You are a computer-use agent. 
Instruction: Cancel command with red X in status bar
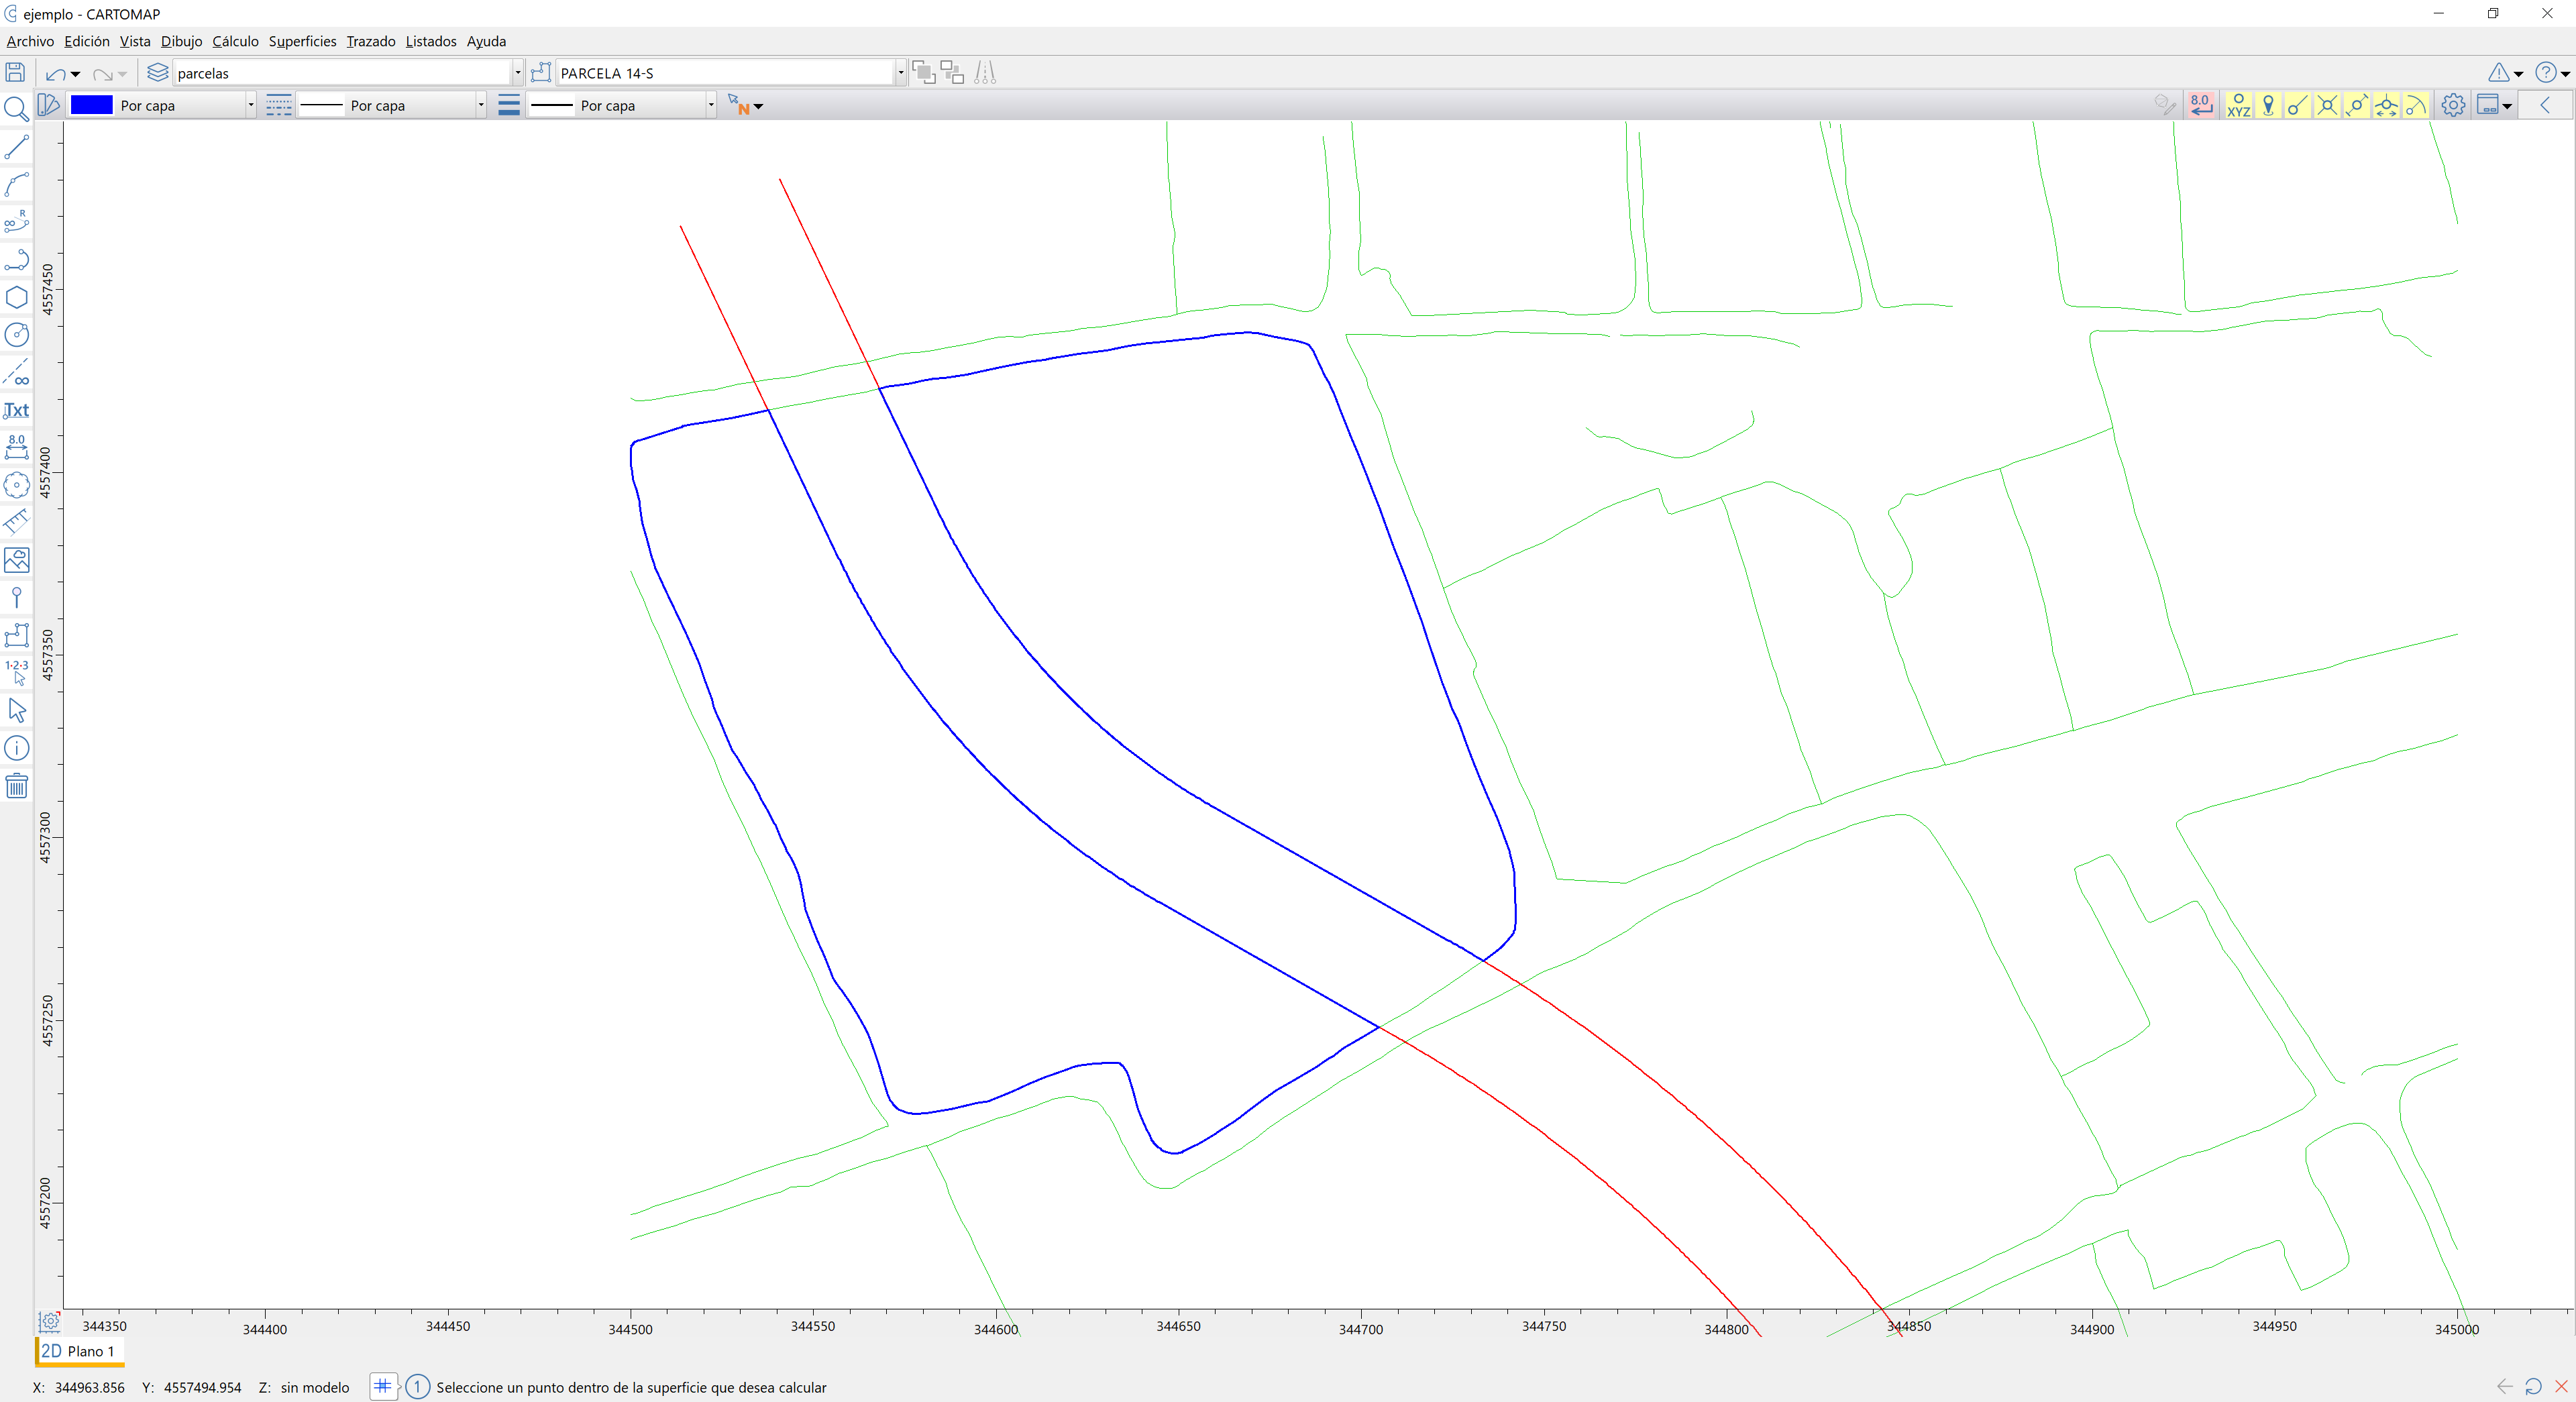coord(2560,1386)
